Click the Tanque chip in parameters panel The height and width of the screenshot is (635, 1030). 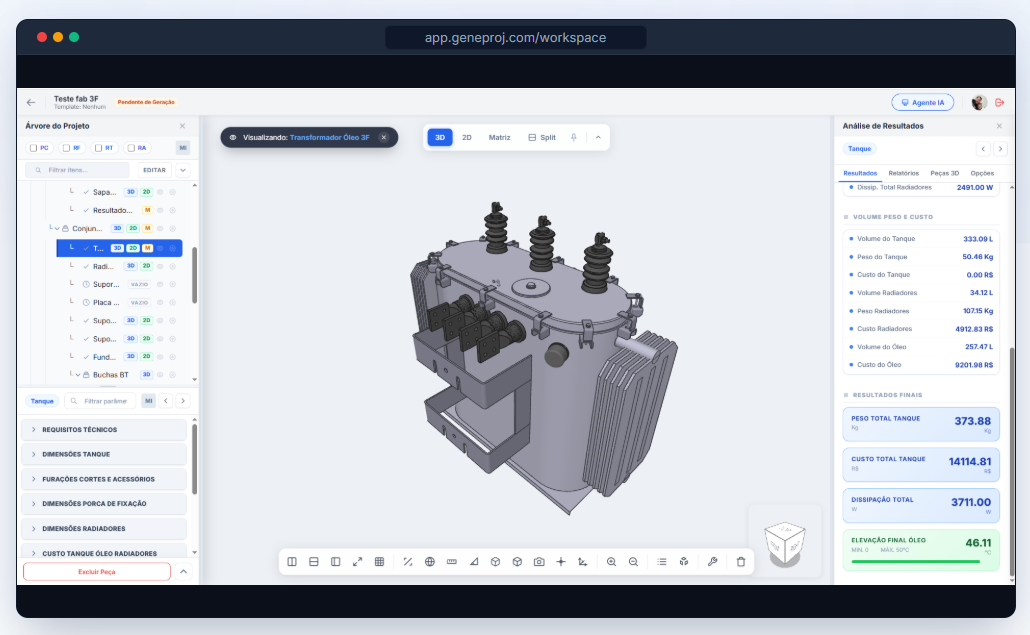click(x=42, y=401)
